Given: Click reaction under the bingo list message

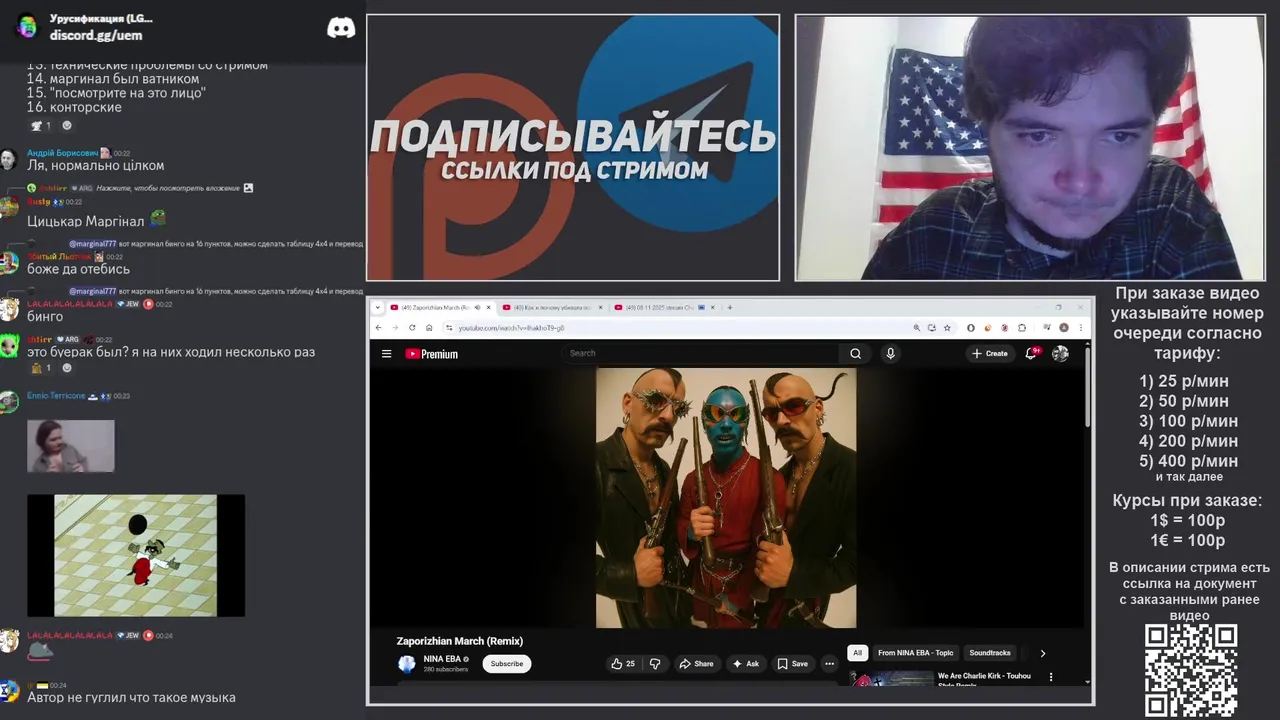Looking at the screenshot, I should point(42,126).
